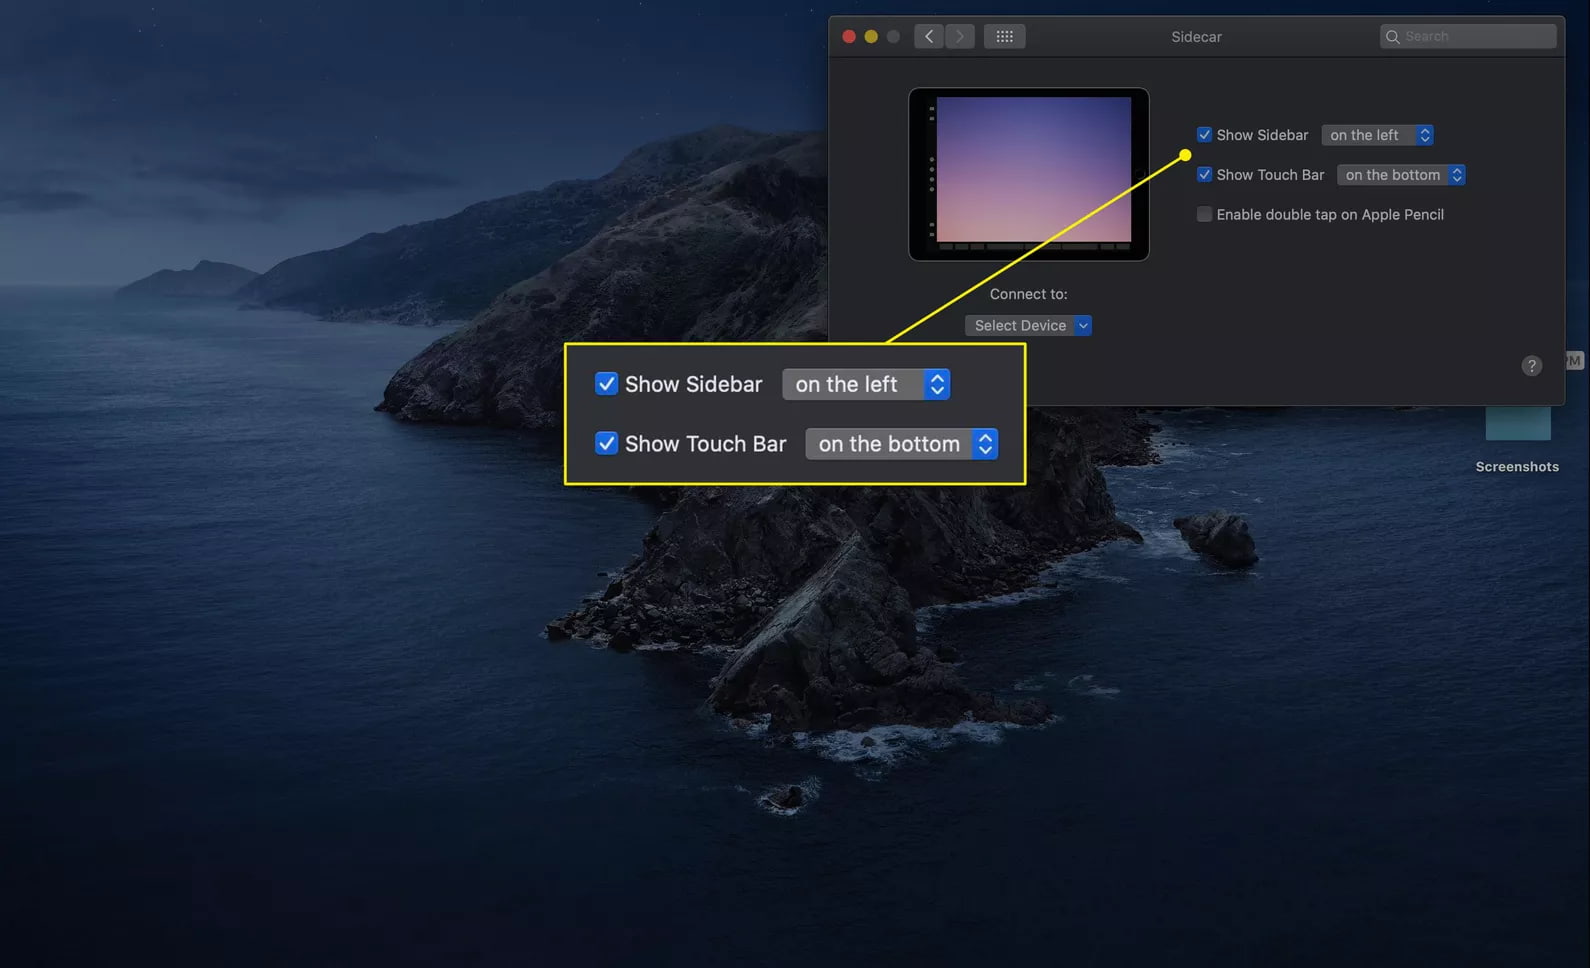Show all preferences with the grid icon
This screenshot has height=968, width=1590.
1004,37
